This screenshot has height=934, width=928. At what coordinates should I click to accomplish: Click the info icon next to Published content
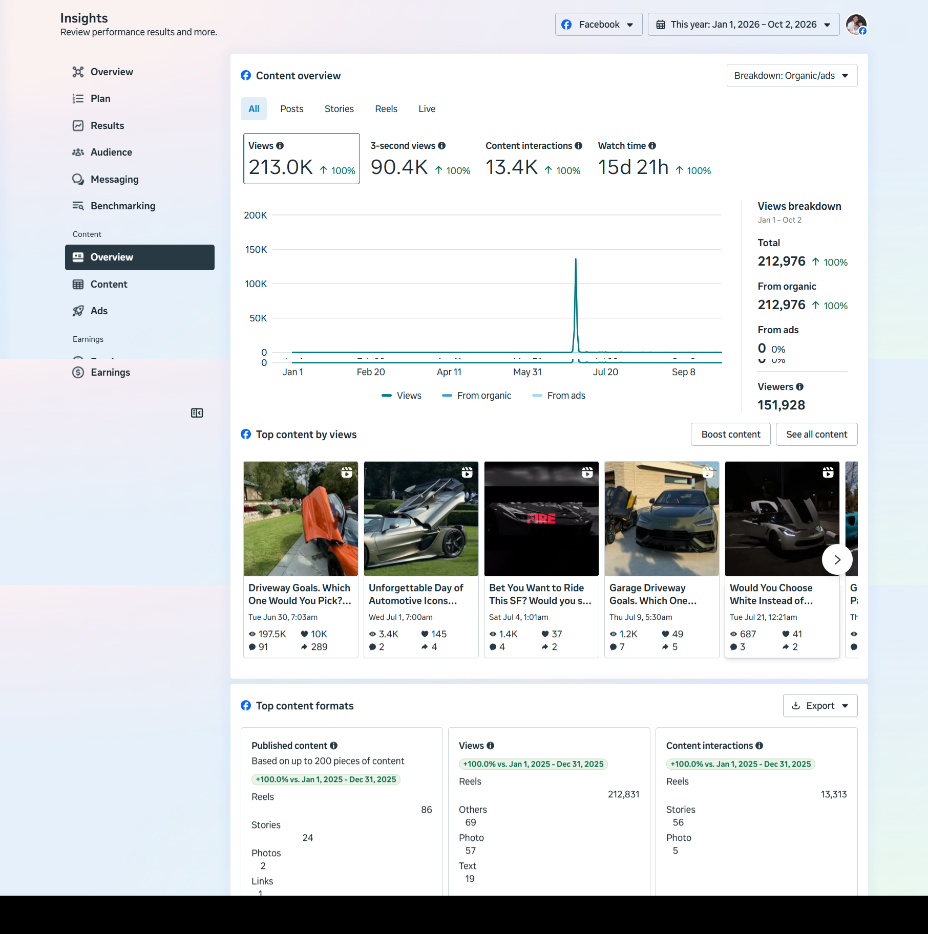[334, 746]
